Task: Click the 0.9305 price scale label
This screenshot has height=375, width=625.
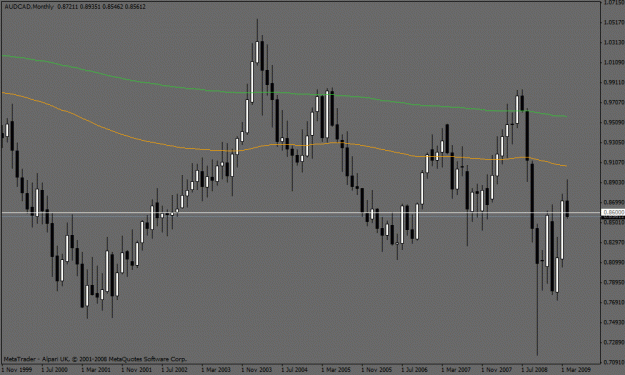Action: coord(614,142)
